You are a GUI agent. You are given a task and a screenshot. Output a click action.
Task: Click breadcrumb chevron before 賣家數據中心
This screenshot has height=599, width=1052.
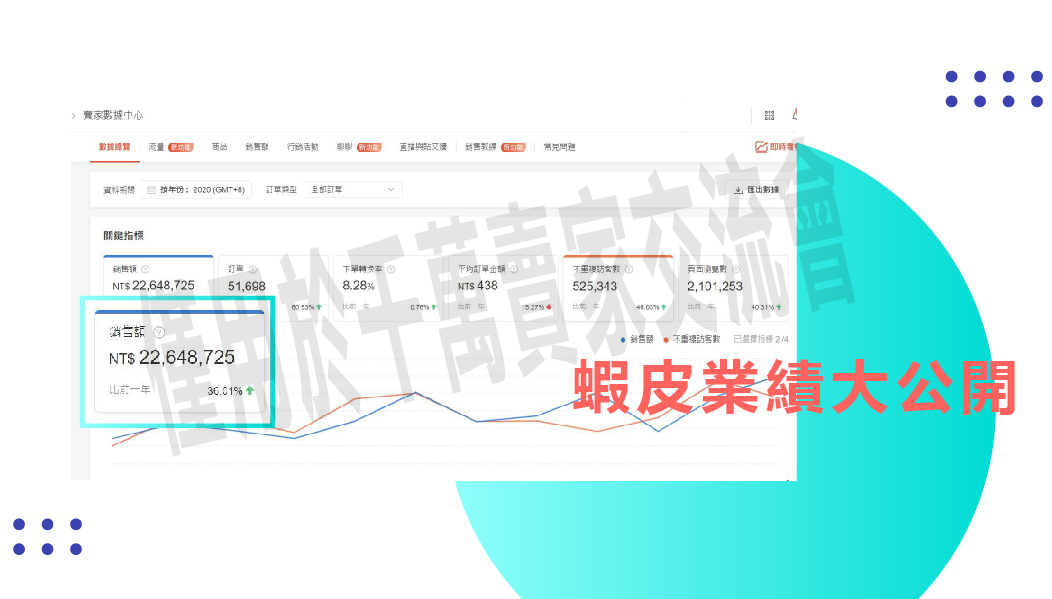coord(74,116)
